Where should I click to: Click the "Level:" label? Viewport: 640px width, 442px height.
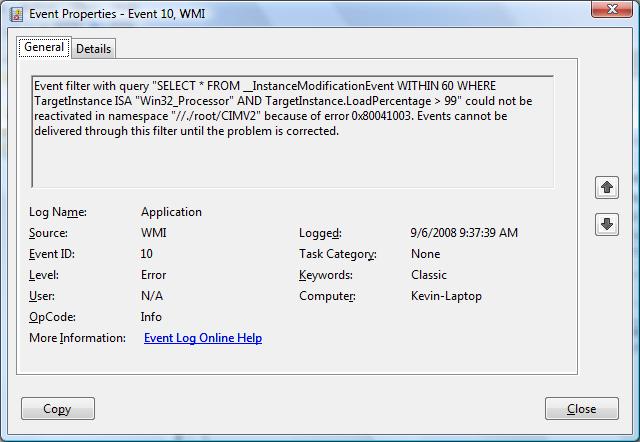[44, 275]
